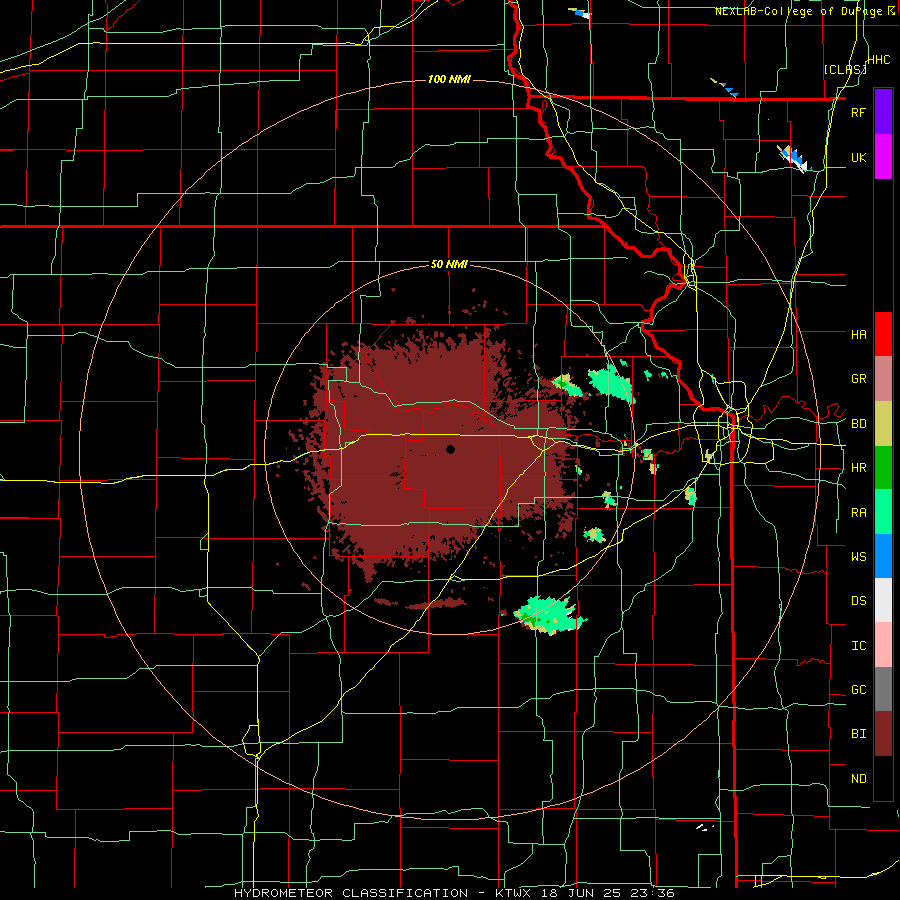900x900 pixels.
Task: Click the UK legend label
Action: pos(858,157)
